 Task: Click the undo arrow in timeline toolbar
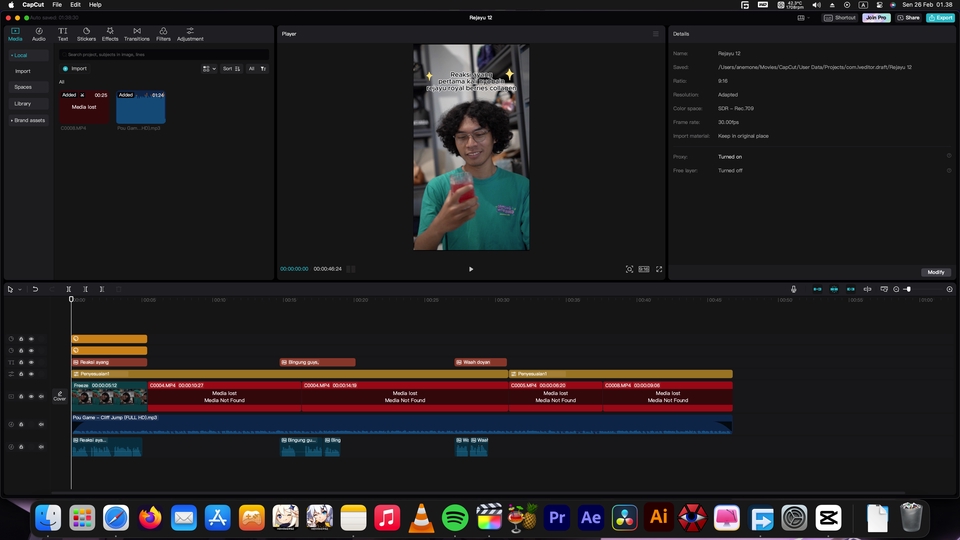pyautogui.click(x=35, y=289)
